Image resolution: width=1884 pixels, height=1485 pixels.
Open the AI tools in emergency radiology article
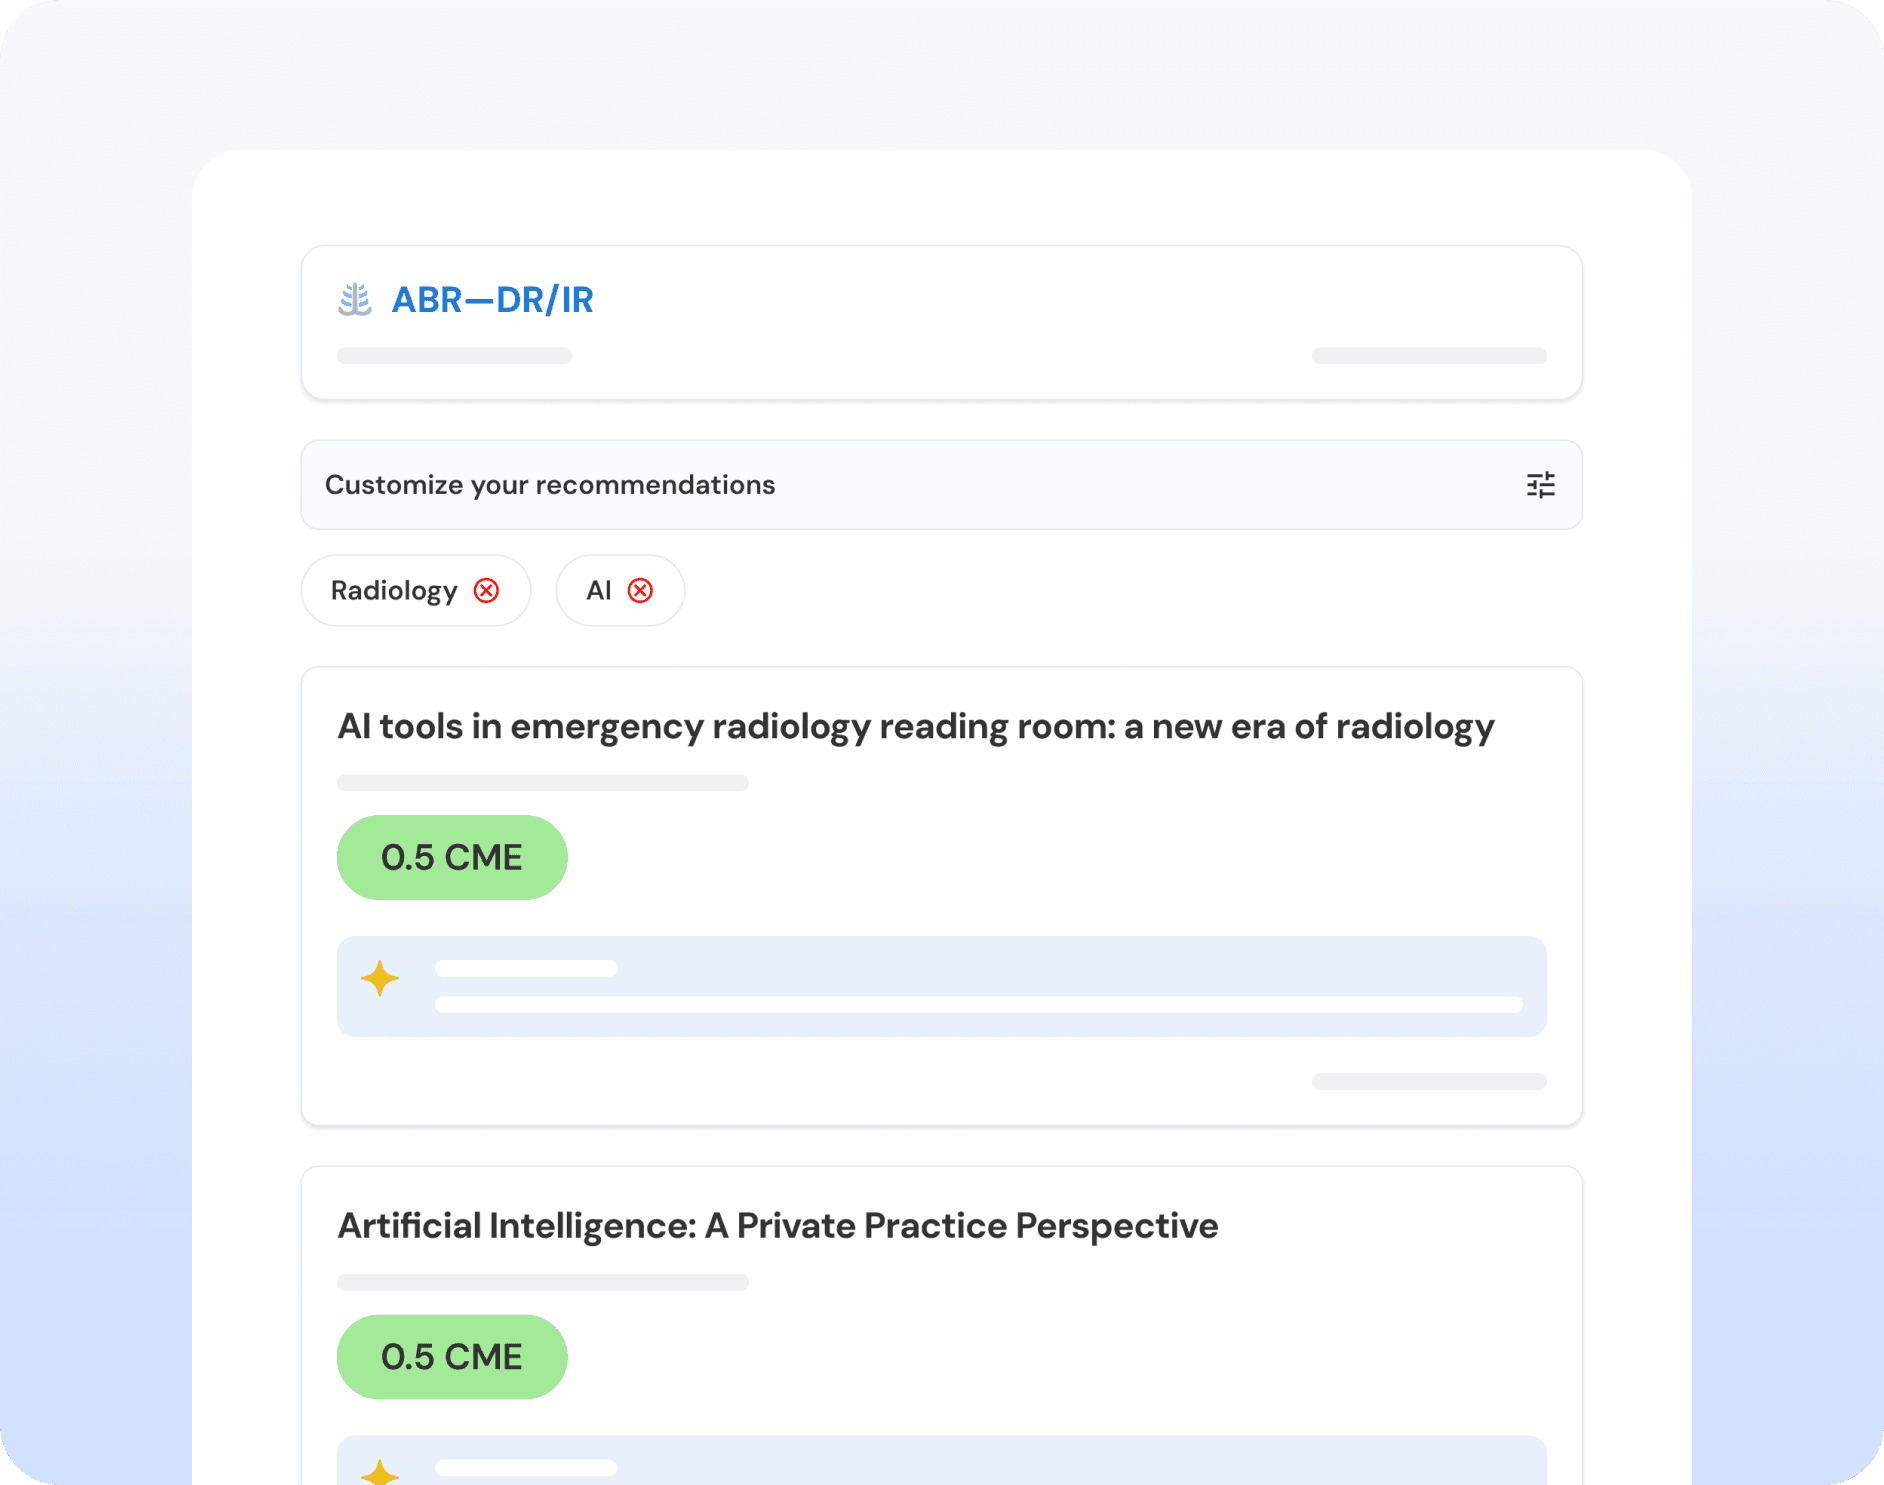915,727
